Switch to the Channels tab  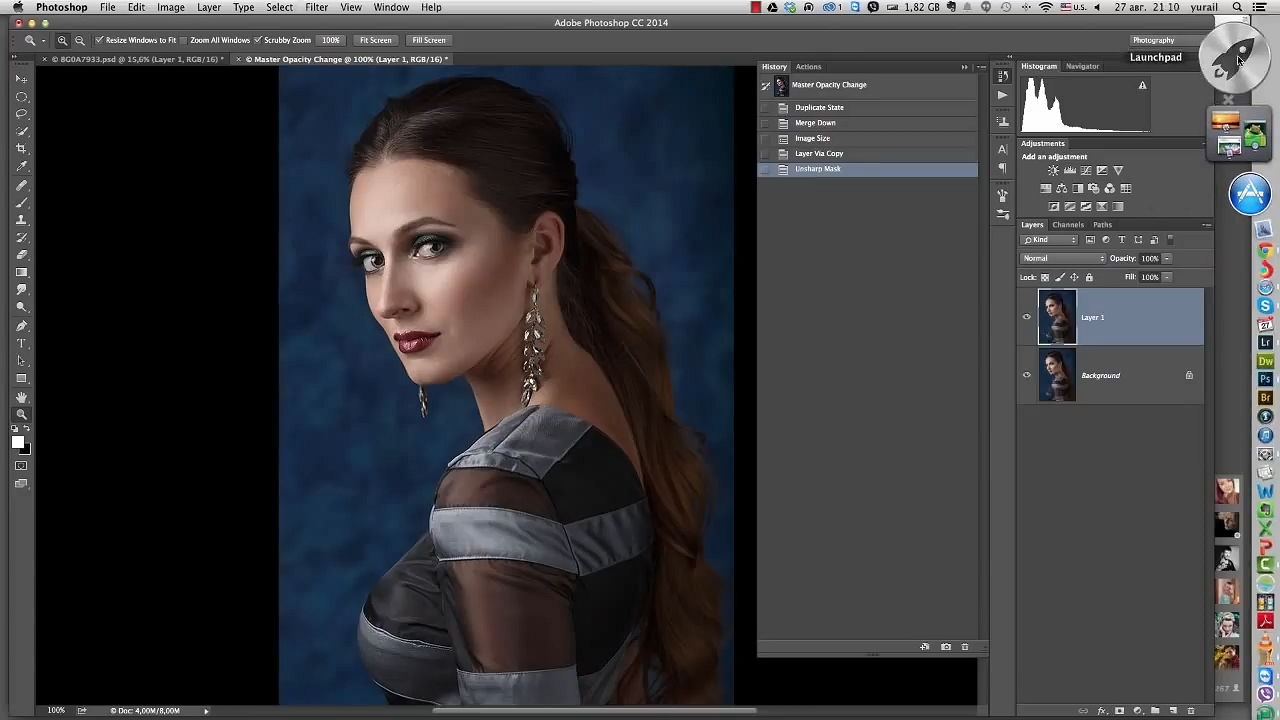pos(1067,225)
